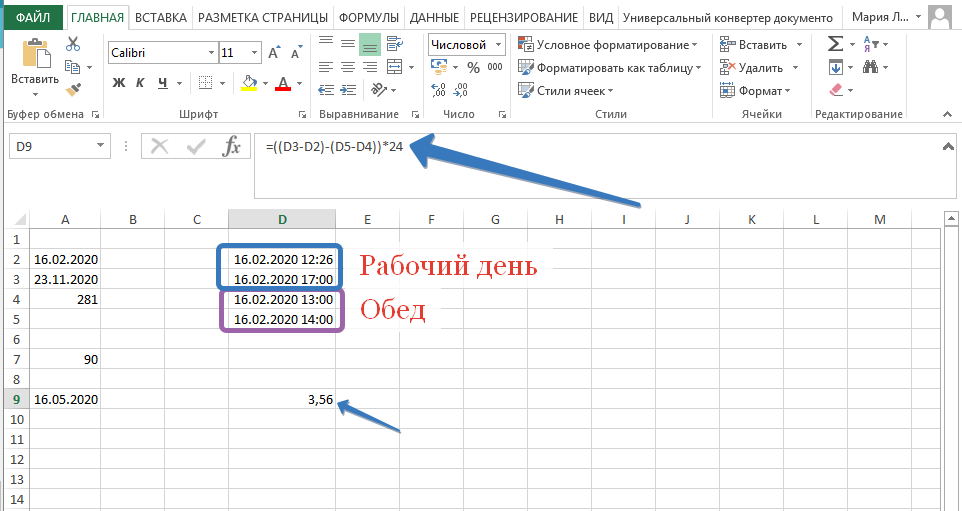Image resolution: width=962 pixels, height=511 pixels.
Task: Confirm formula entry with checkmark
Action: click(x=196, y=147)
